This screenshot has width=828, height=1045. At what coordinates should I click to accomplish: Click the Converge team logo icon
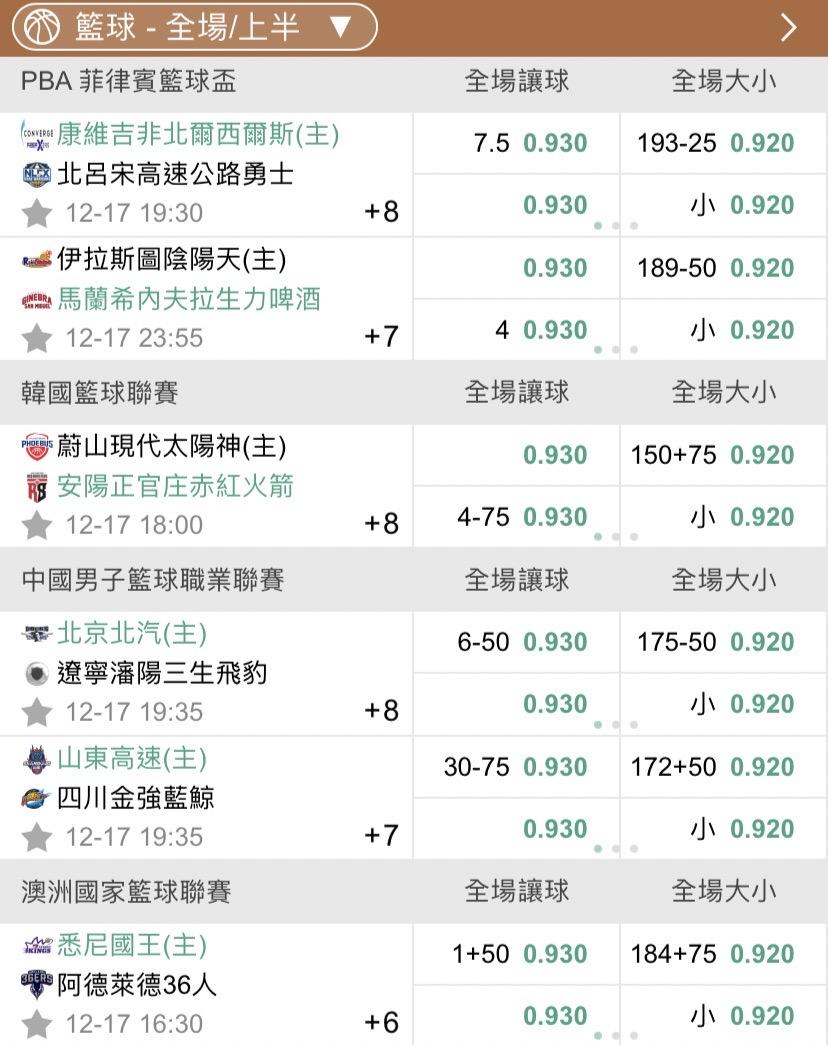(37, 135)
